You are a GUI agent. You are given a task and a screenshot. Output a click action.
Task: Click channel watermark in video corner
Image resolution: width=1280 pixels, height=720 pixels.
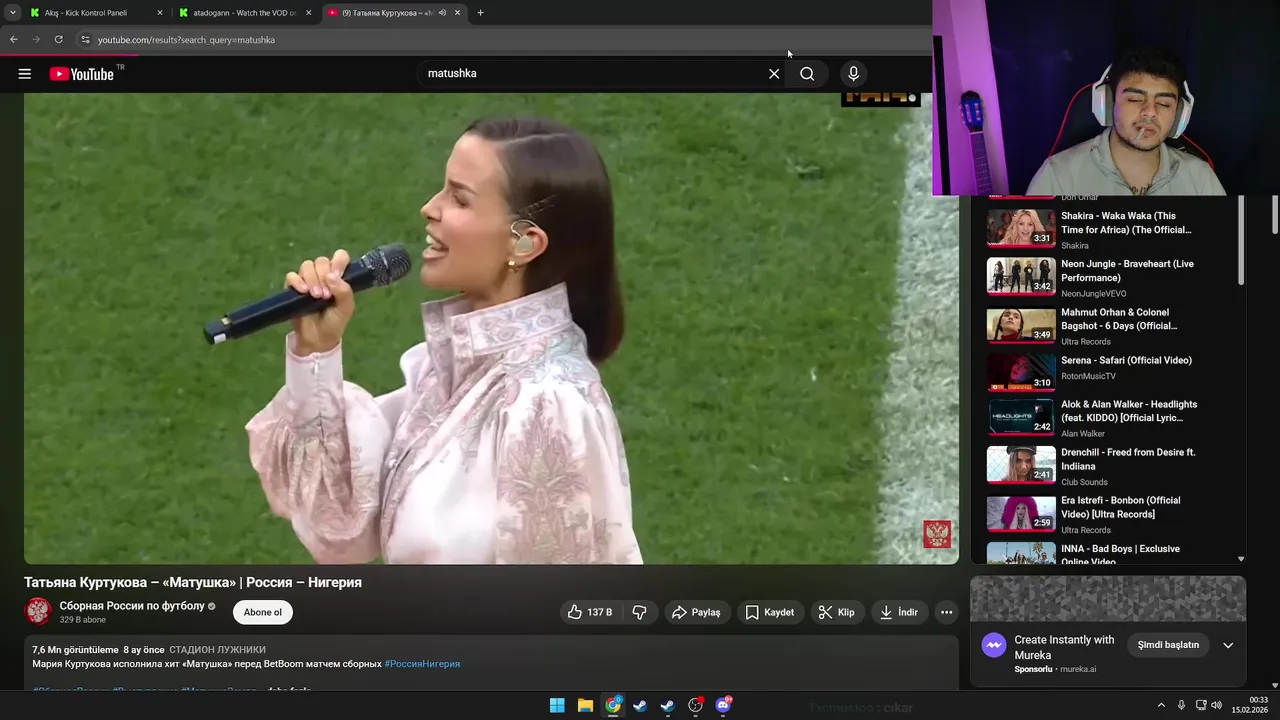pyautogui.click(x=937, y=534)
